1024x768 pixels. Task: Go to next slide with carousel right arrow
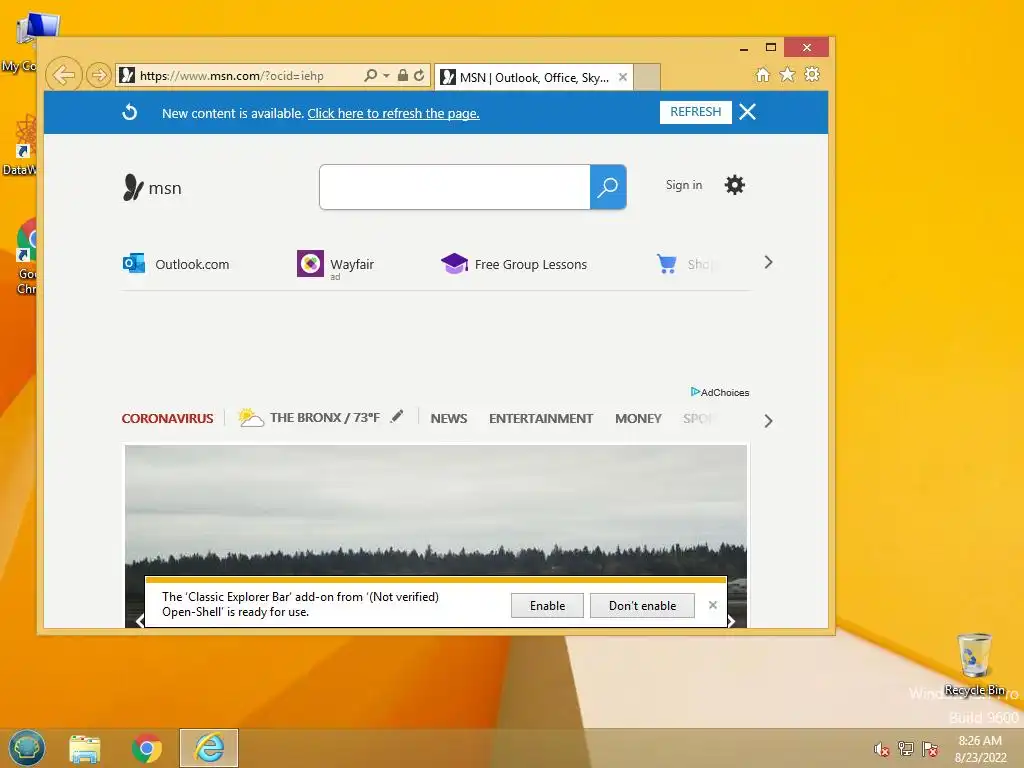(731, 621)
